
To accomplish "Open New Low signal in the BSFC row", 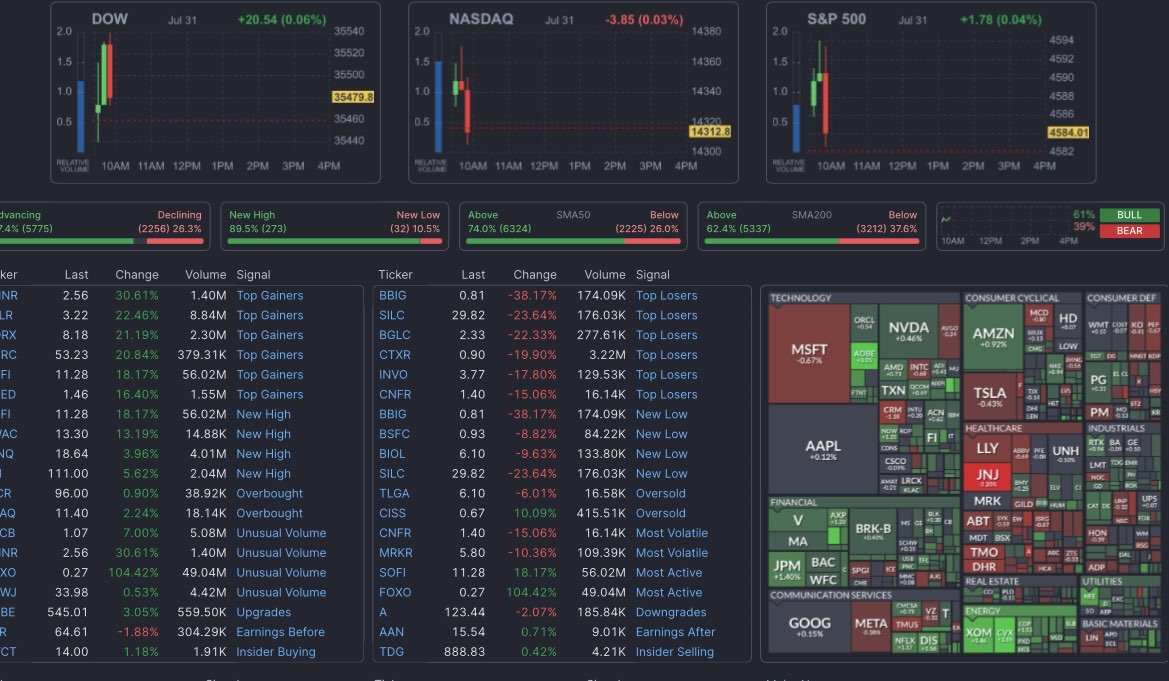I will 661,434.
